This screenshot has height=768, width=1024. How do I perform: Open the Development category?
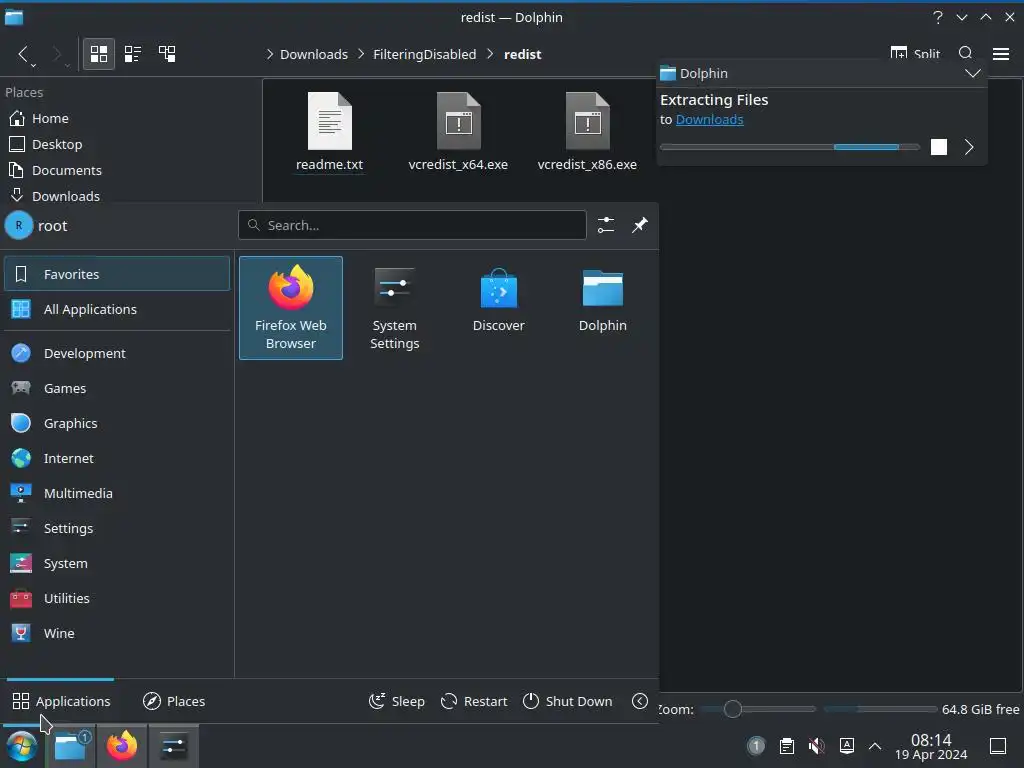click(x=117, y=353)
